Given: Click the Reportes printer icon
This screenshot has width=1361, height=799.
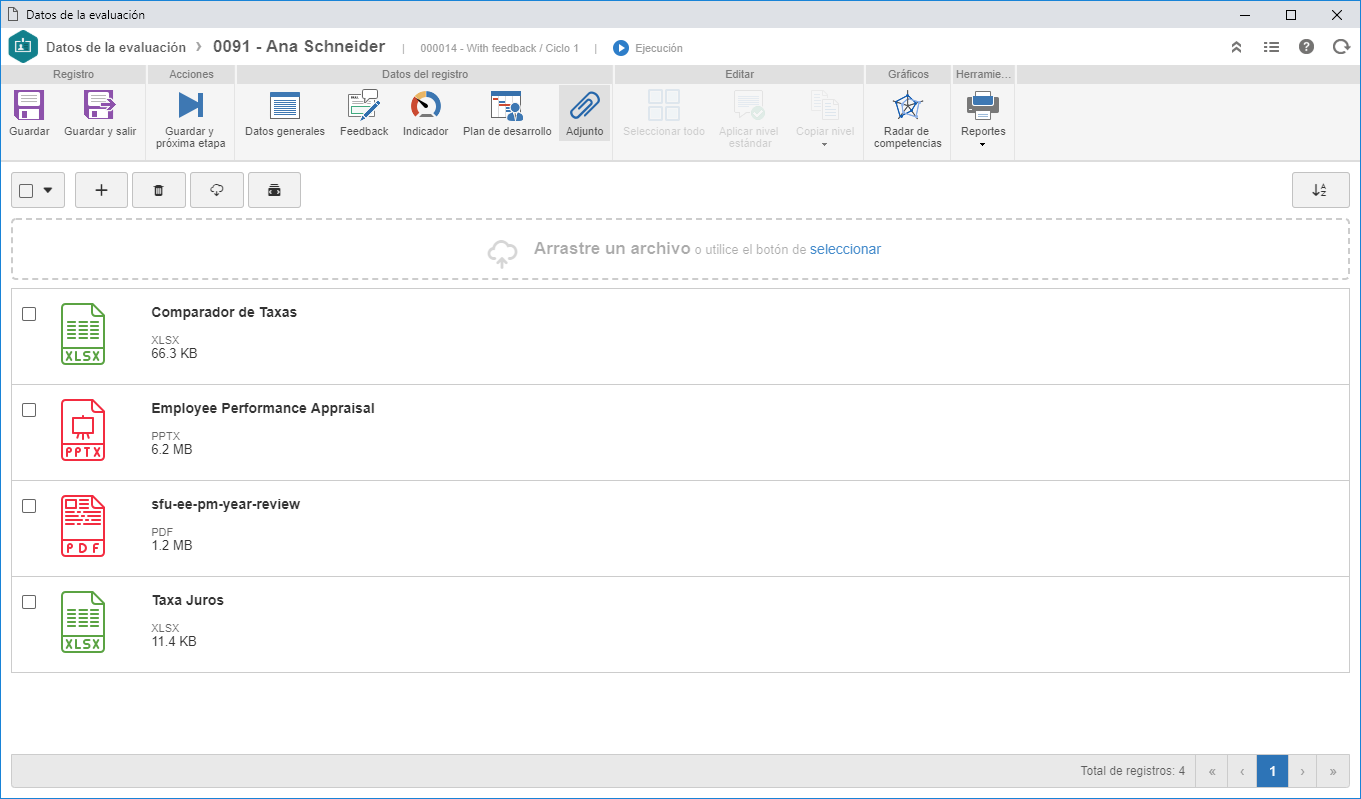Looking at the screenshot, I should click(x=983, y=105).
